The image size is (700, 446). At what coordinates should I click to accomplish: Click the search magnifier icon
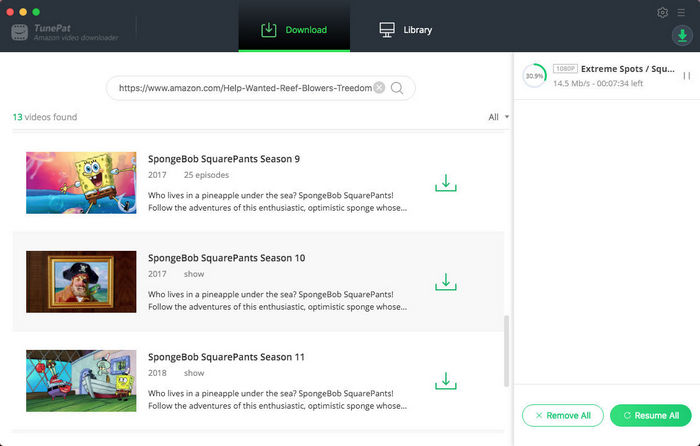click(398, 88)
